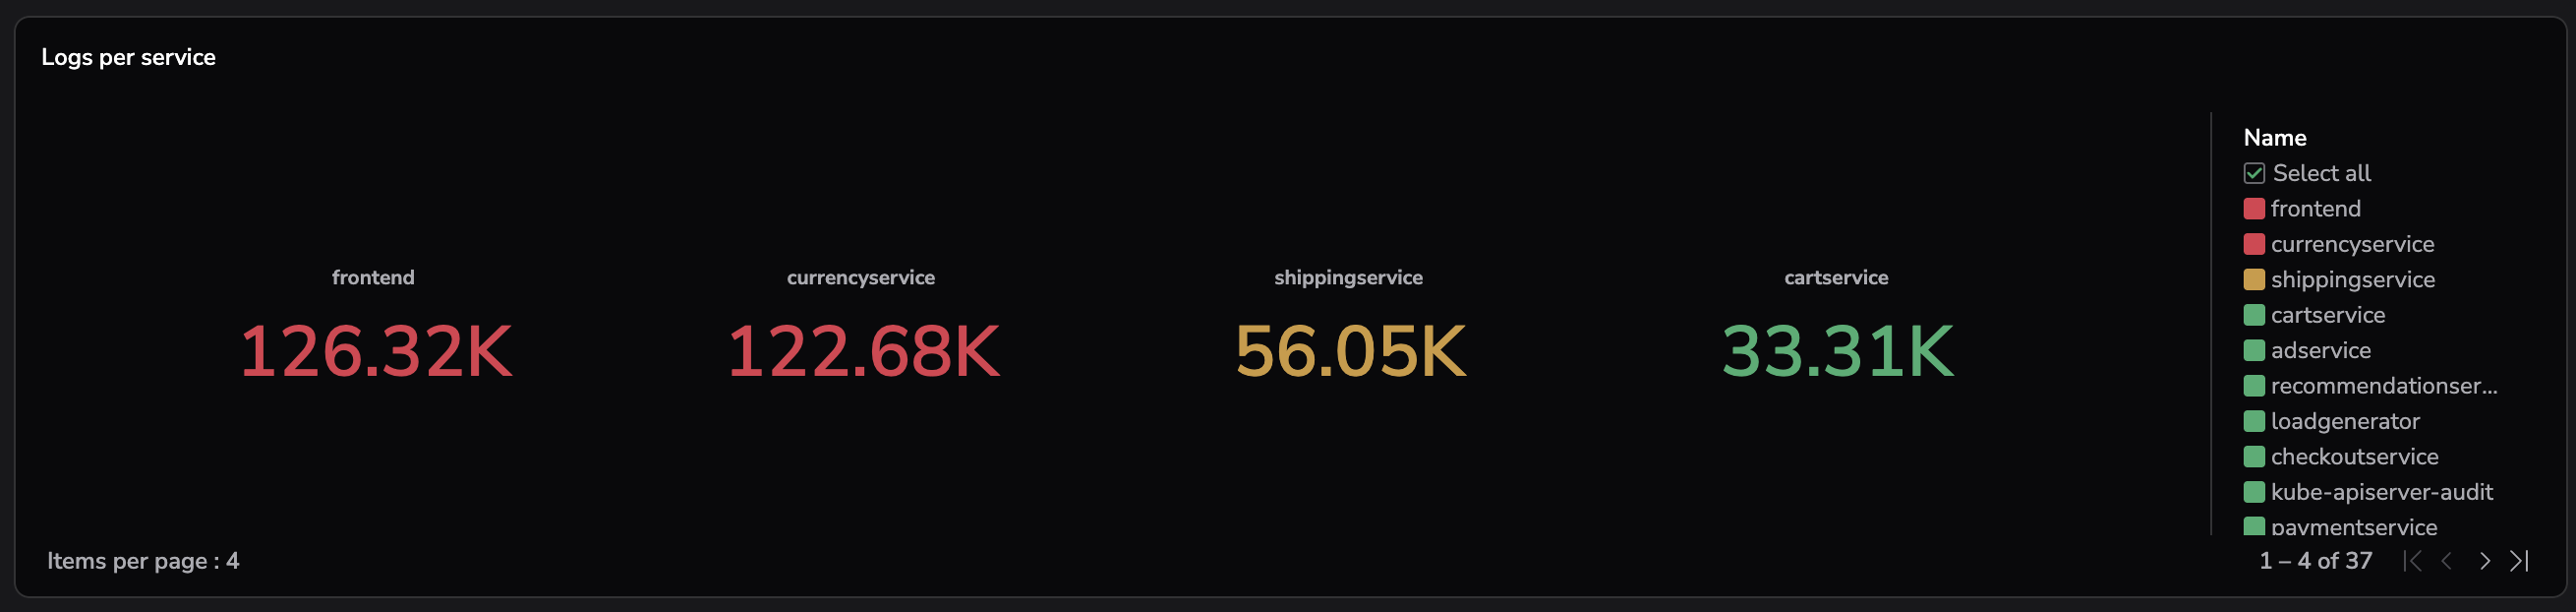2576x612 pixels.
Task: Toggle adservice series in legend
Action: click(x=2320, y=351)
